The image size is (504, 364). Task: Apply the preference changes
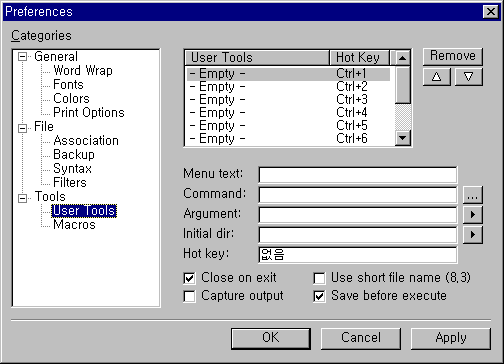(451, 338)
